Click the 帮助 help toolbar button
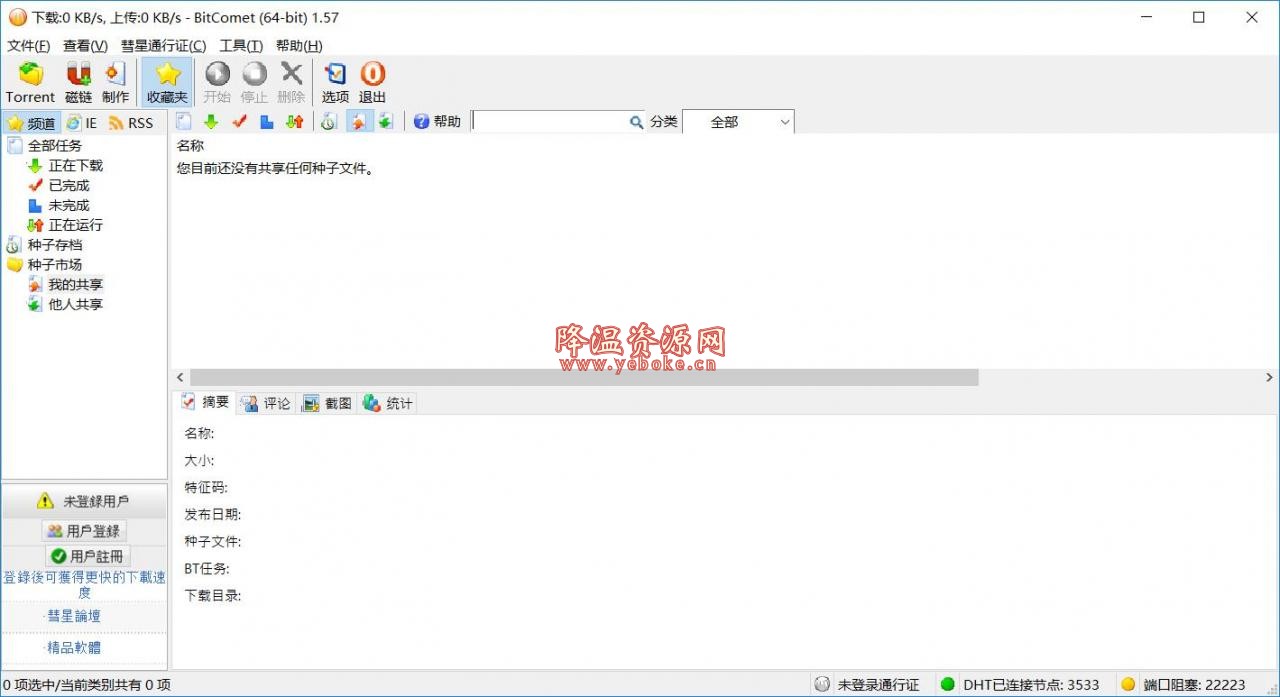1280x697 pixels. coord(437,122)
